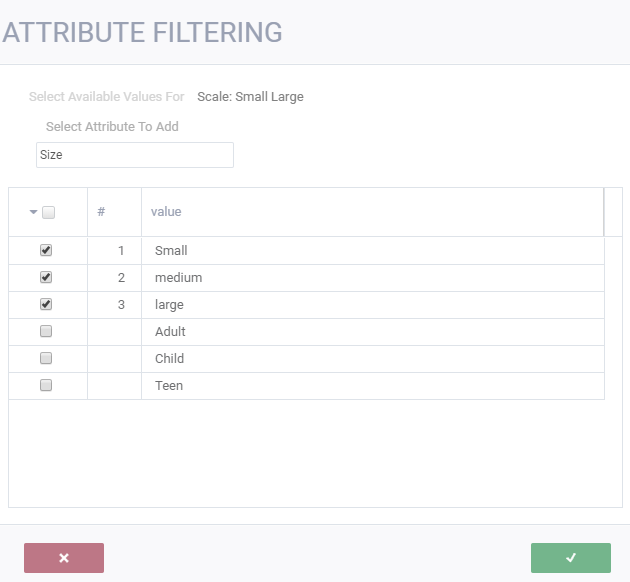Click the Size attribute input field

[134, 155]
